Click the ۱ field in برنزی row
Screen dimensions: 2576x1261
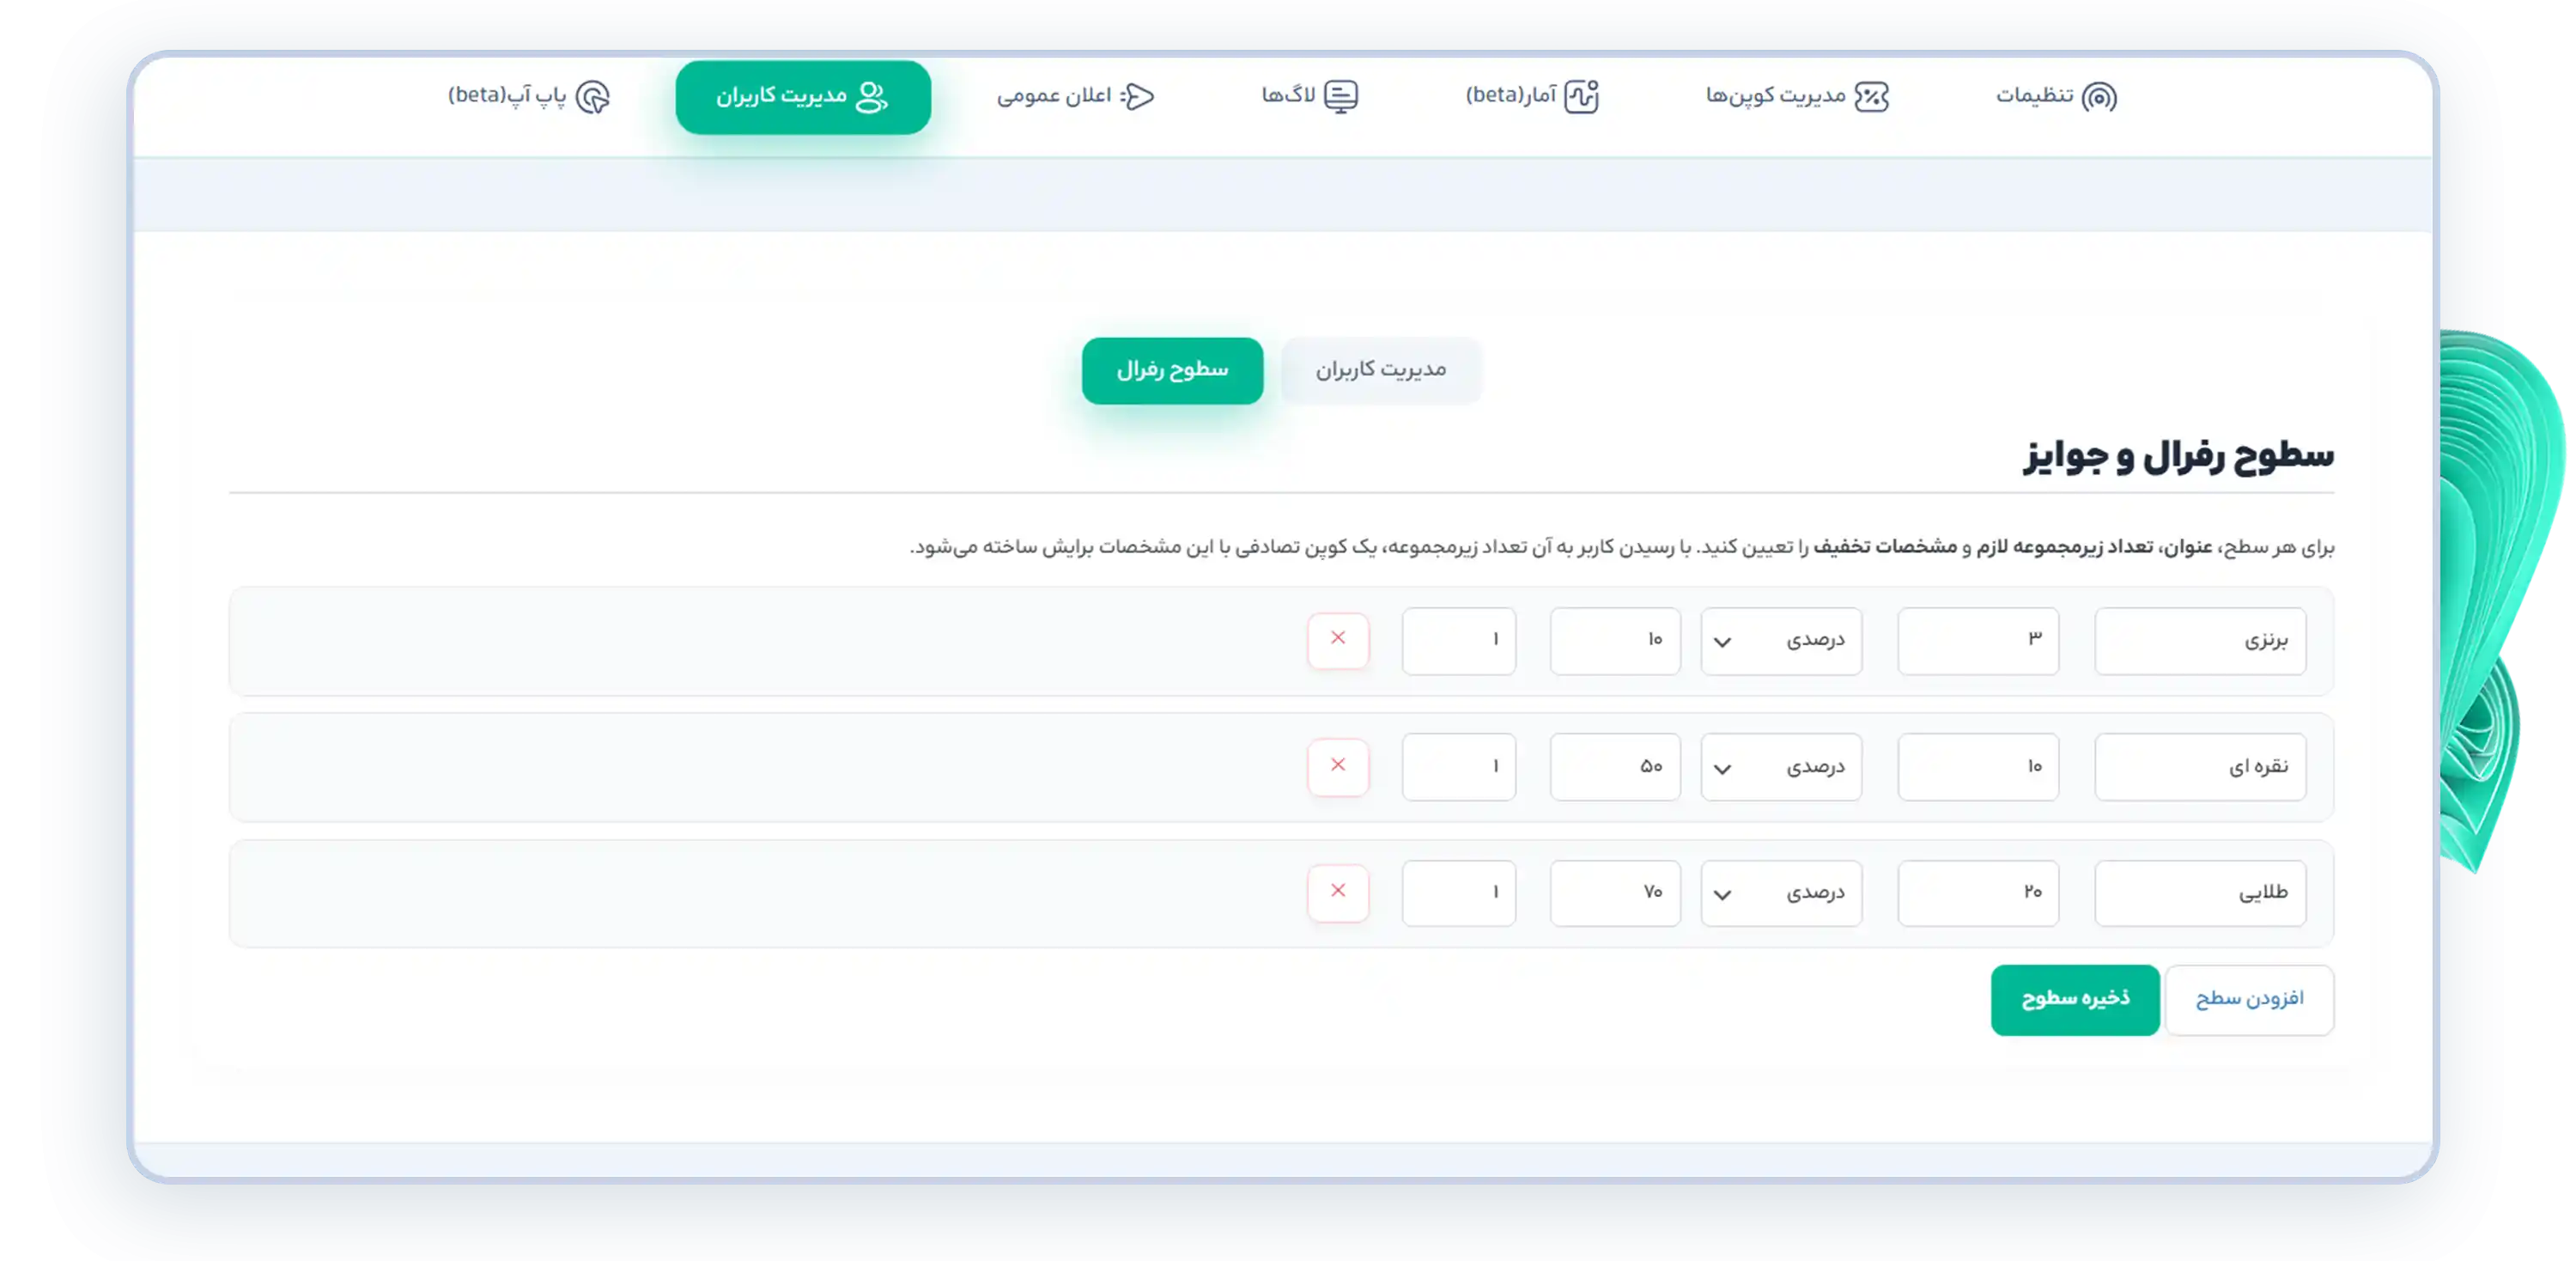[1459, 641]
